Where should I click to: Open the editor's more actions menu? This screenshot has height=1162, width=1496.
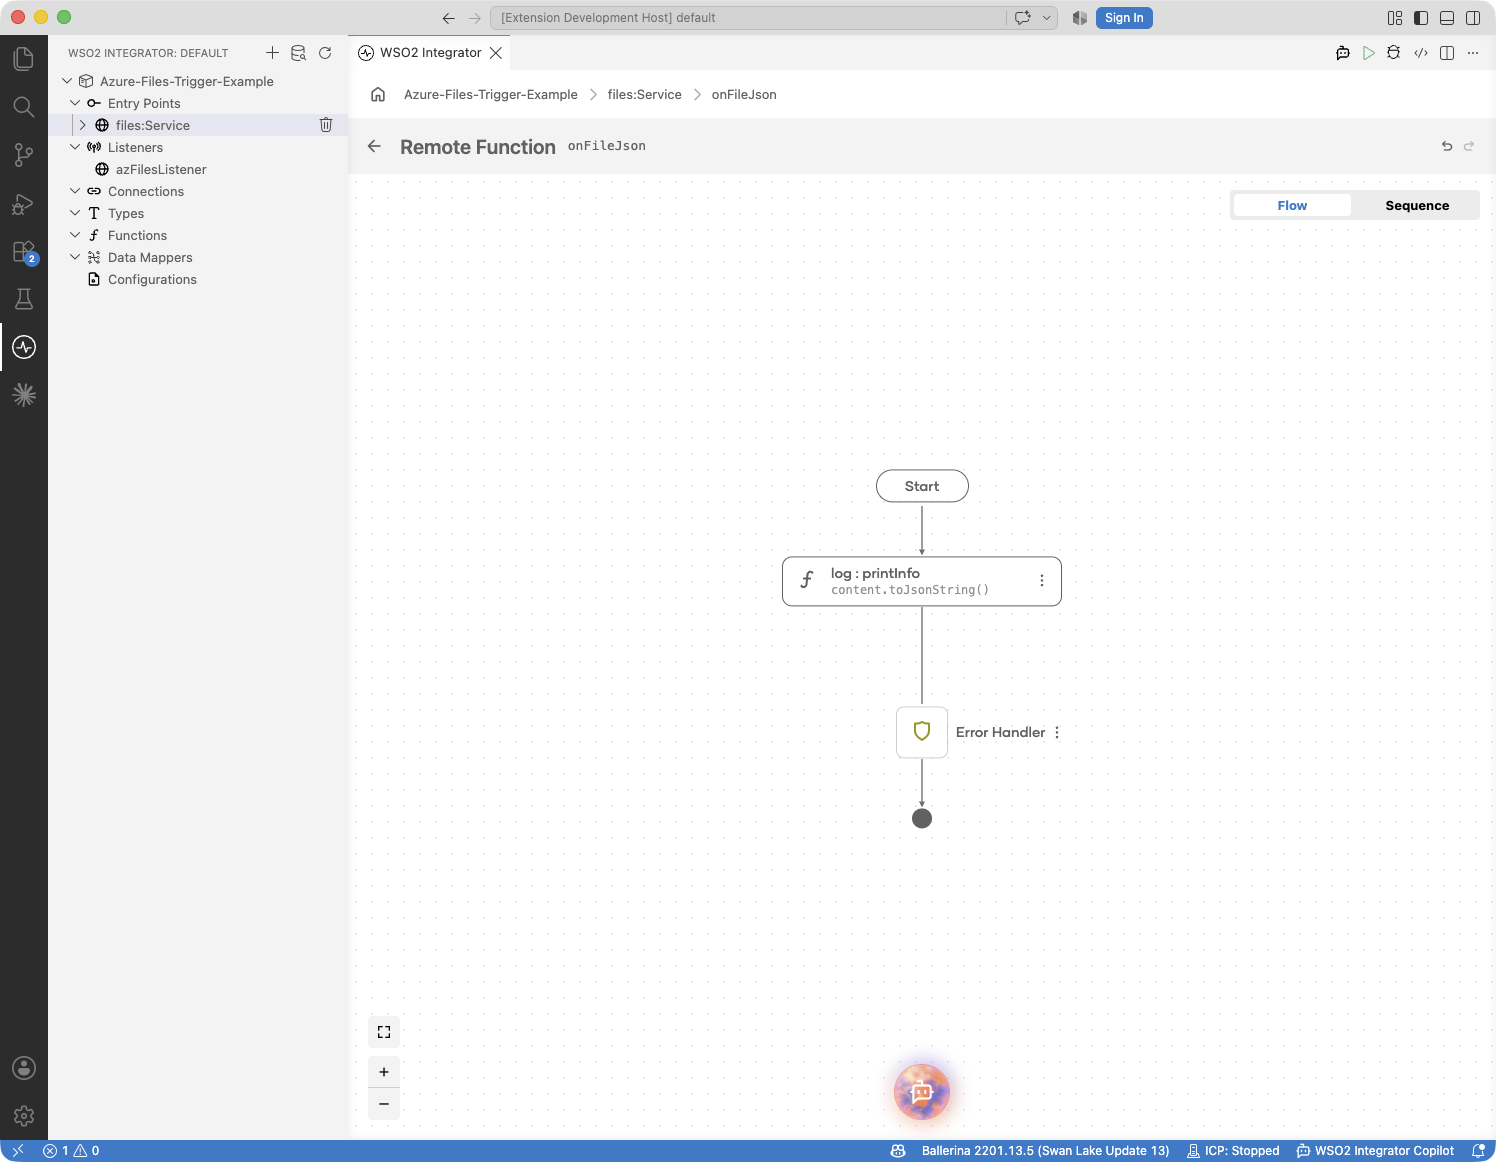click(x=1473, y=53)
